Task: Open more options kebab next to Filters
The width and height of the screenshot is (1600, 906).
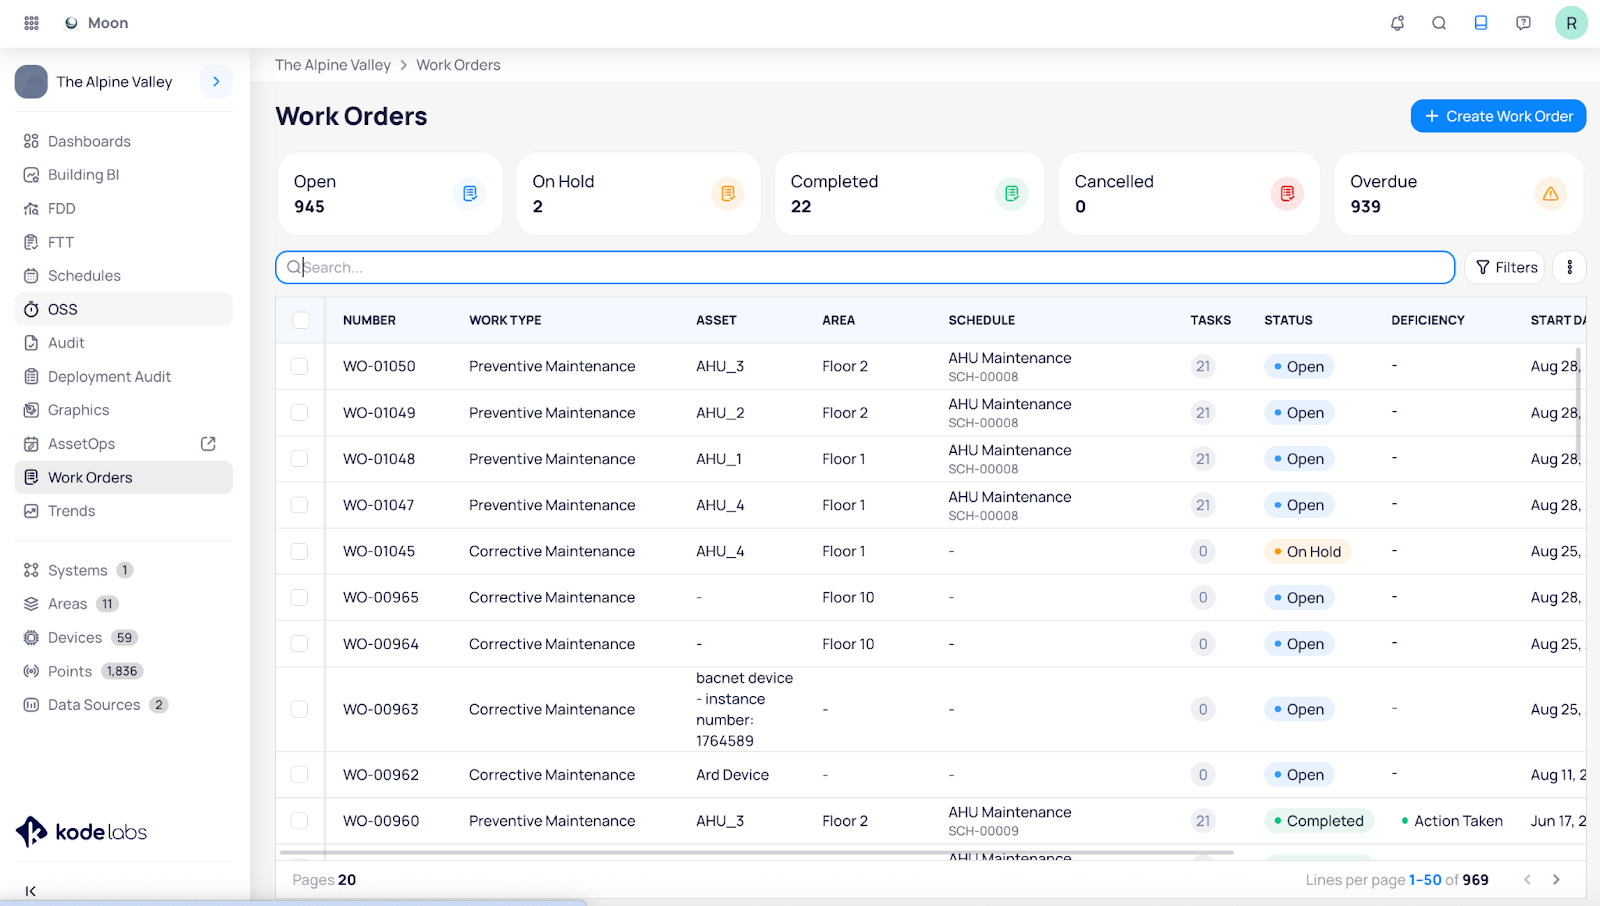Action: 1570,267
